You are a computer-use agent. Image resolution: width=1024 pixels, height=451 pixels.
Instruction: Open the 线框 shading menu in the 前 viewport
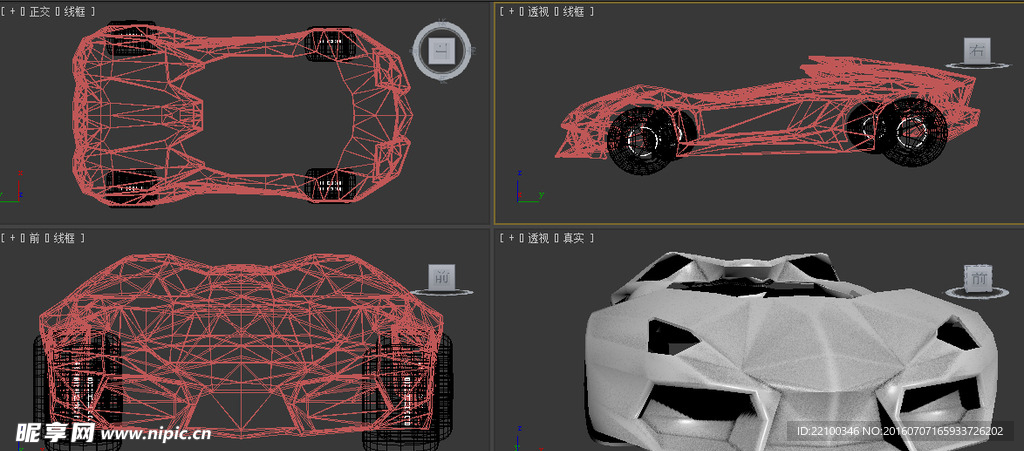[65, 238]
